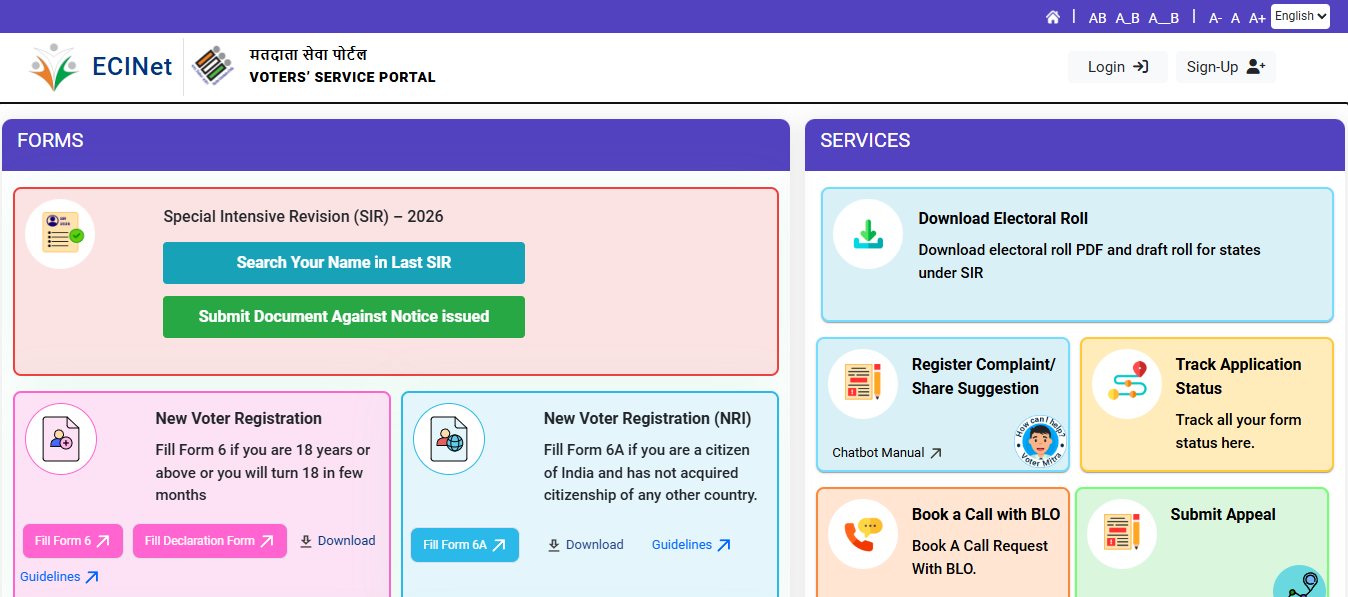Click the Login button
The width and height of the screenshot is (1348, 597).
(1117, 66)
